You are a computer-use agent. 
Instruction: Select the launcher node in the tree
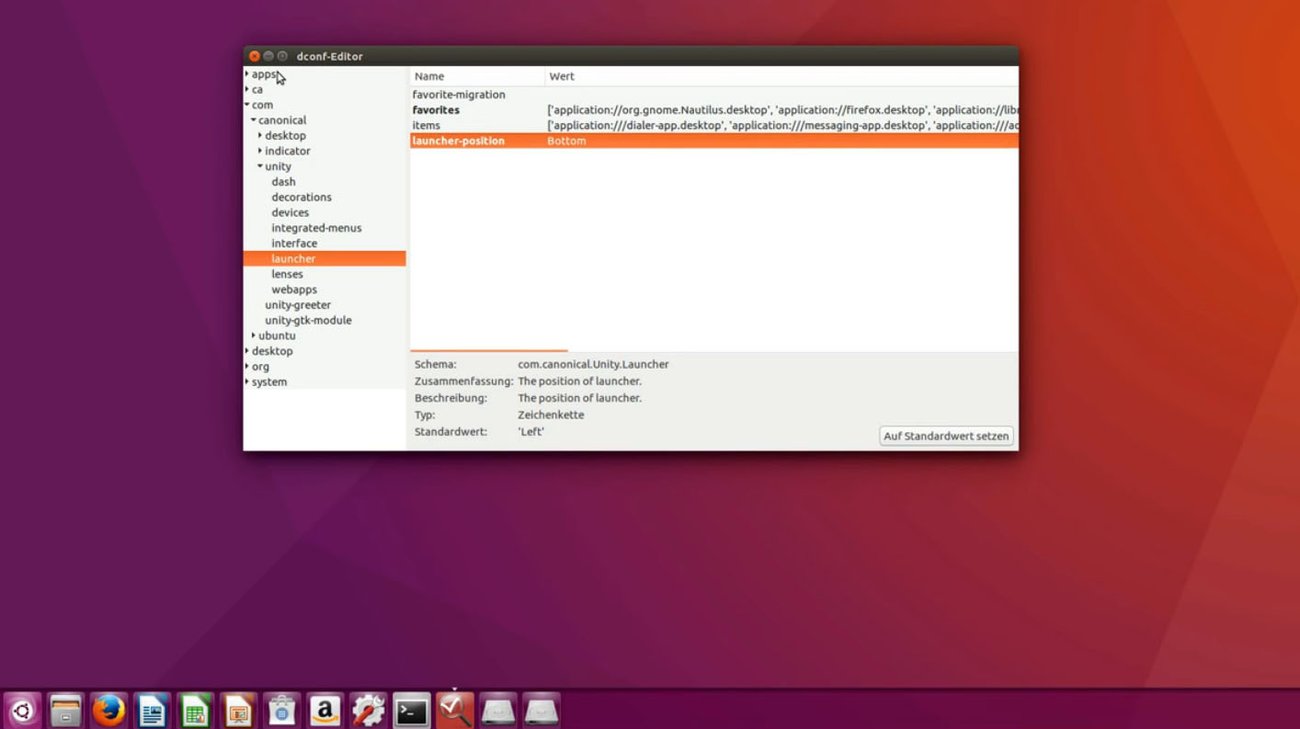pyautogui.click(x=293, y=258)
